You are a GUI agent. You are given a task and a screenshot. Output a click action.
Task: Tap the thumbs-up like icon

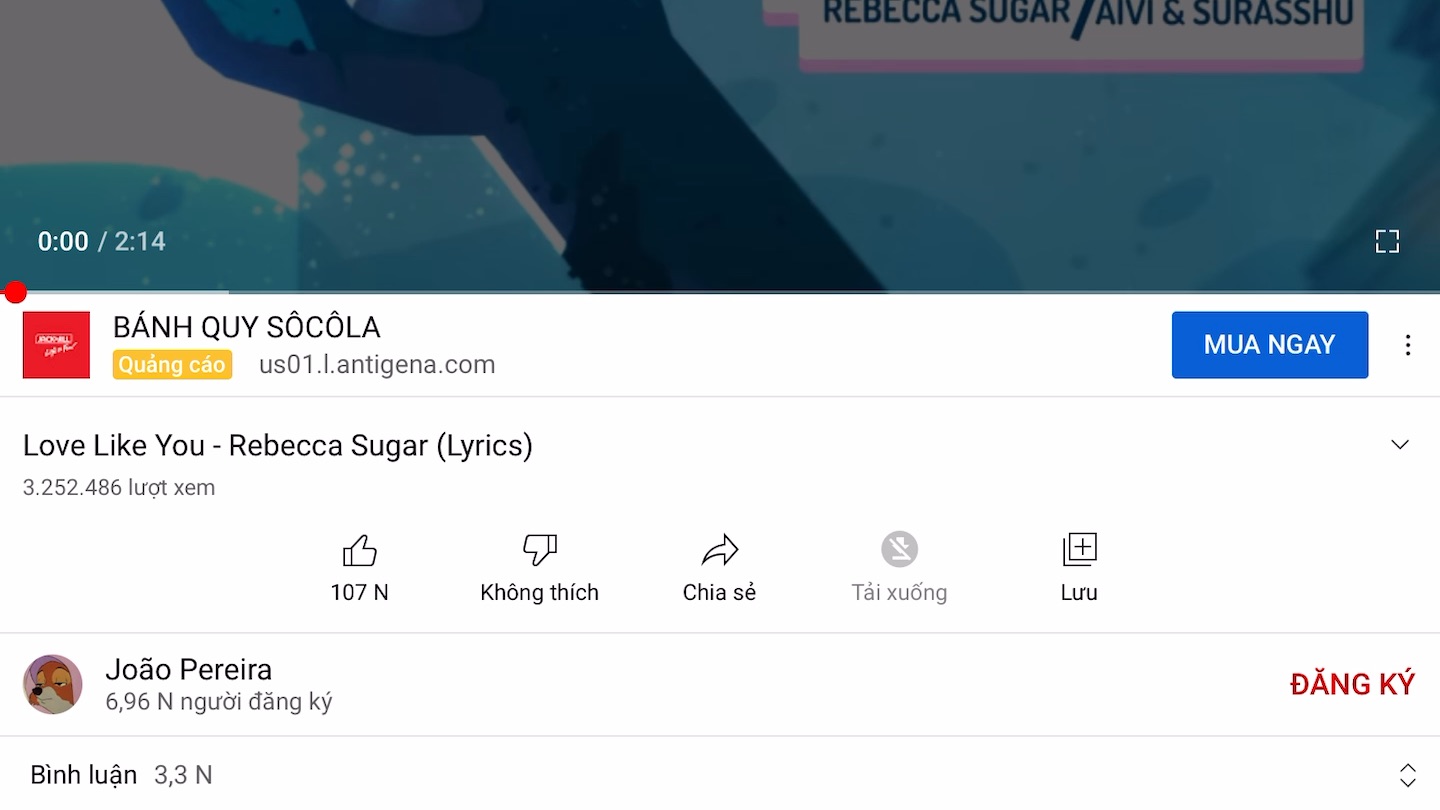pos(359,550)
